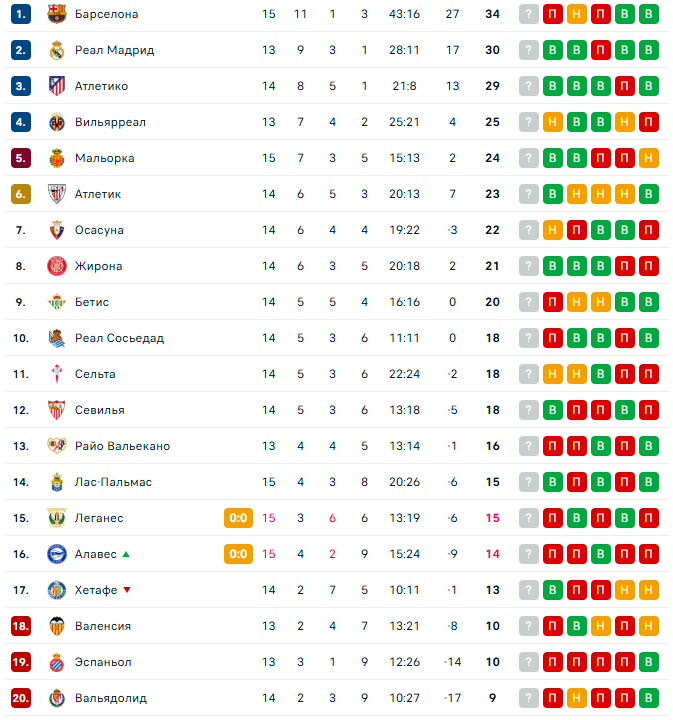Click the red down arrow beside Хетафе
The height and width of the screenshot is (720, 673).
[x=127, y=590]
